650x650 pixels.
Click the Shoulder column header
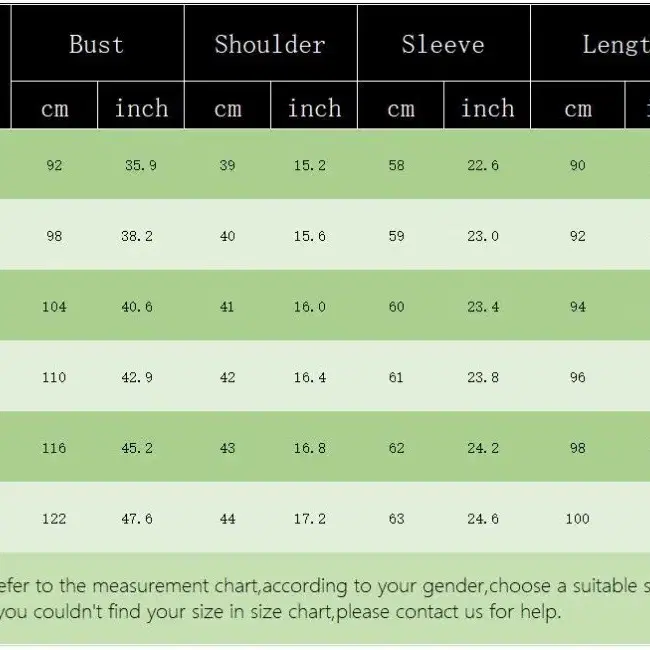271,43
